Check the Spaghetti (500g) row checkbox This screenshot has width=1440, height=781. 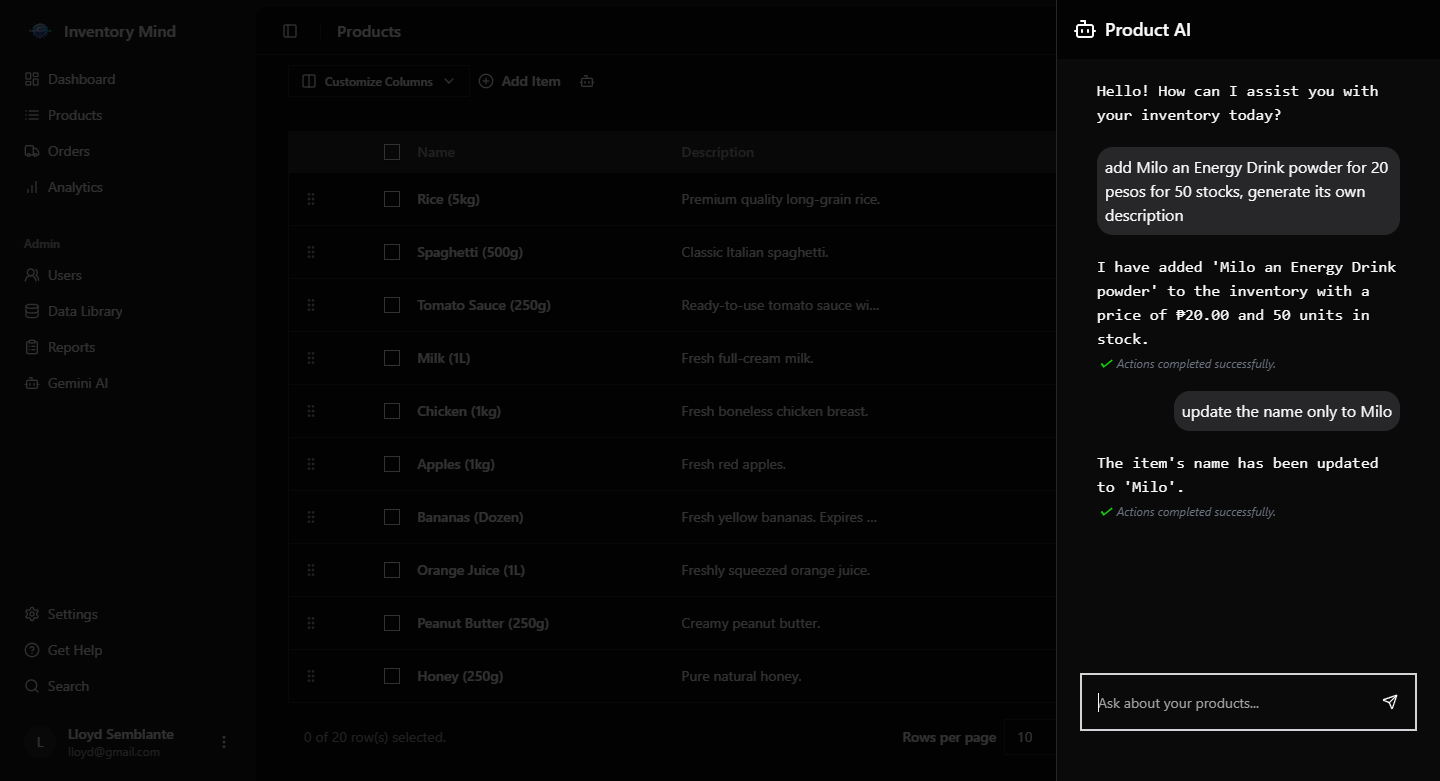tap(392, 252)
